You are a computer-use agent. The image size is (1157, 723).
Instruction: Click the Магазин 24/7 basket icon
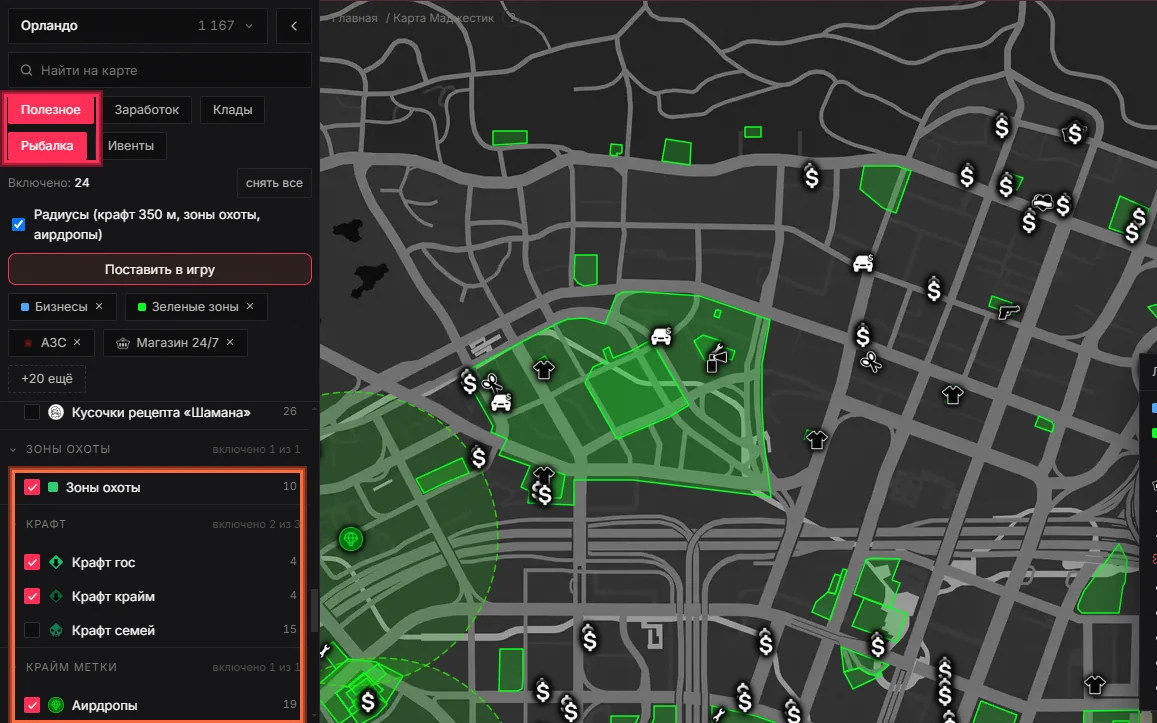point(123,343)
